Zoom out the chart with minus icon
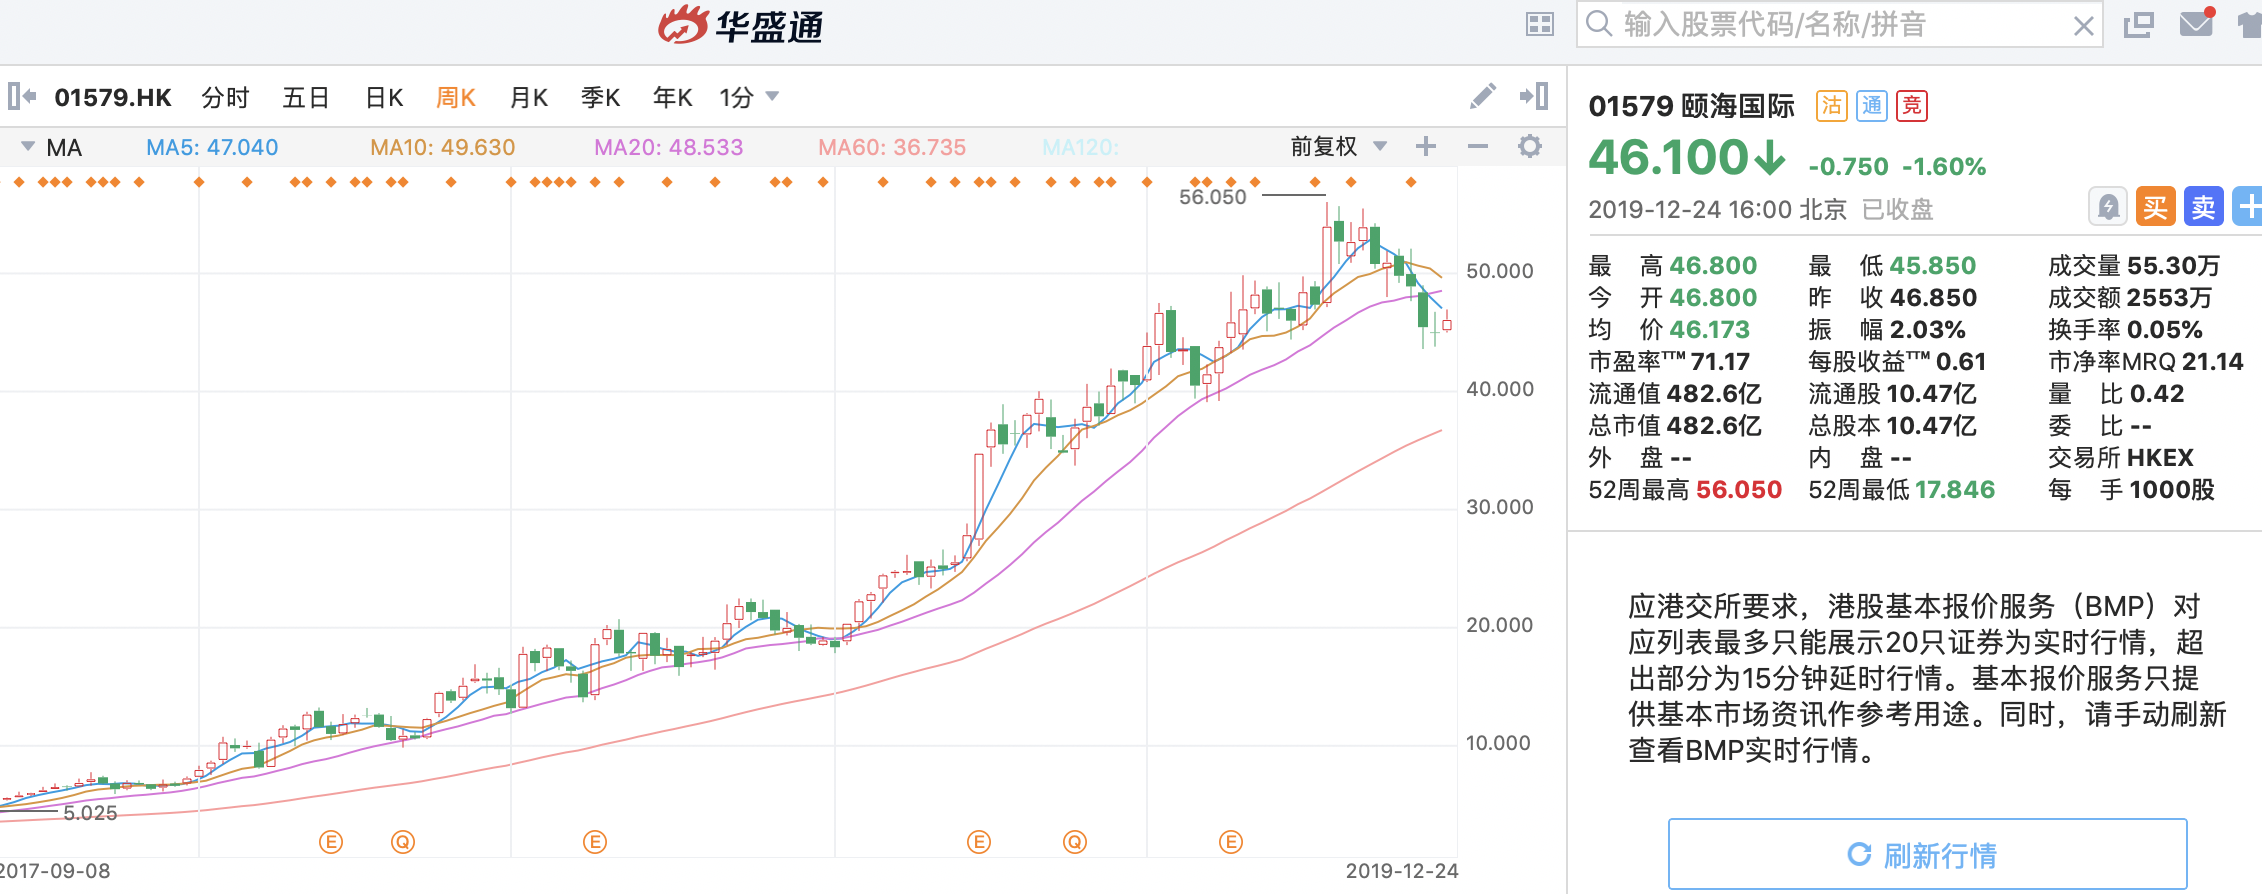Screen dimensions: 2262x894 (1478, 147)
